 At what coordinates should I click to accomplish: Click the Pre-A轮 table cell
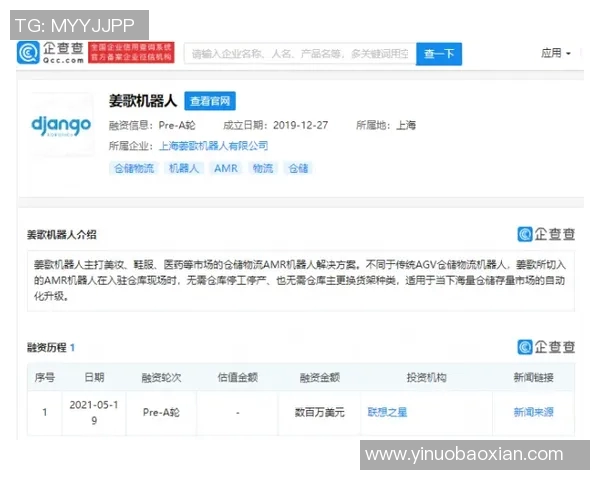point(161,412)
